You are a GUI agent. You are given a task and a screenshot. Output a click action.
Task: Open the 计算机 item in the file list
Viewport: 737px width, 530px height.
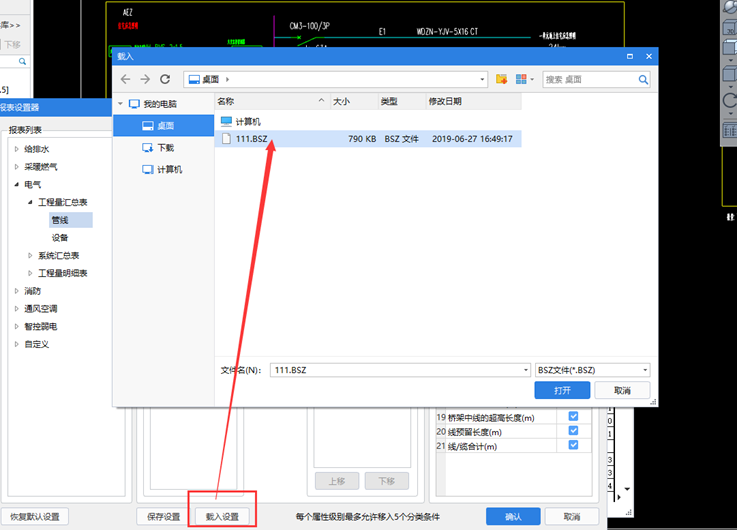[x=245, y=121]
